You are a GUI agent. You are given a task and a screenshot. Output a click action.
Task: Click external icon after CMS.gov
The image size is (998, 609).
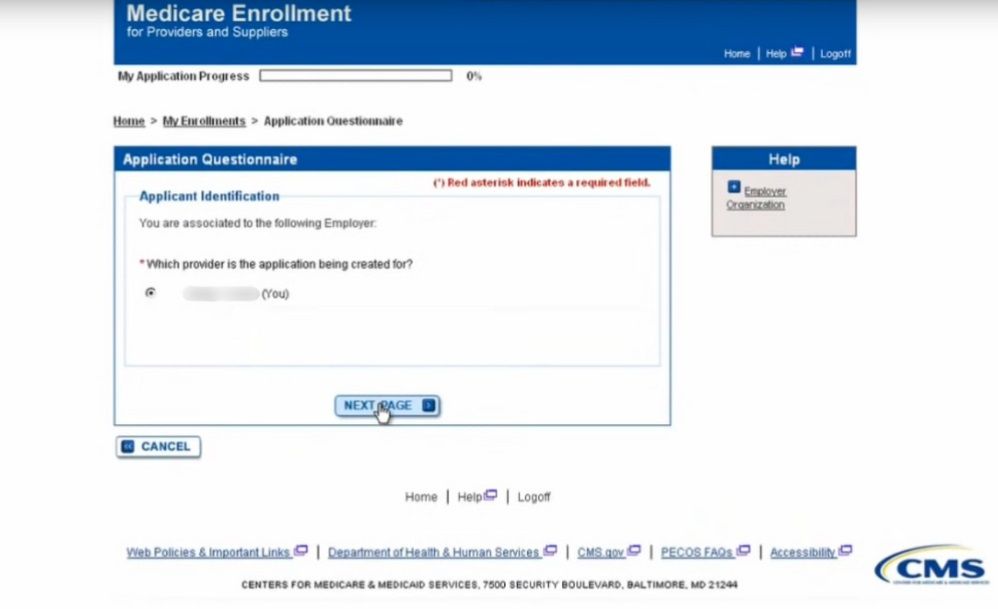pyautogui.click(x=634, y=550)
